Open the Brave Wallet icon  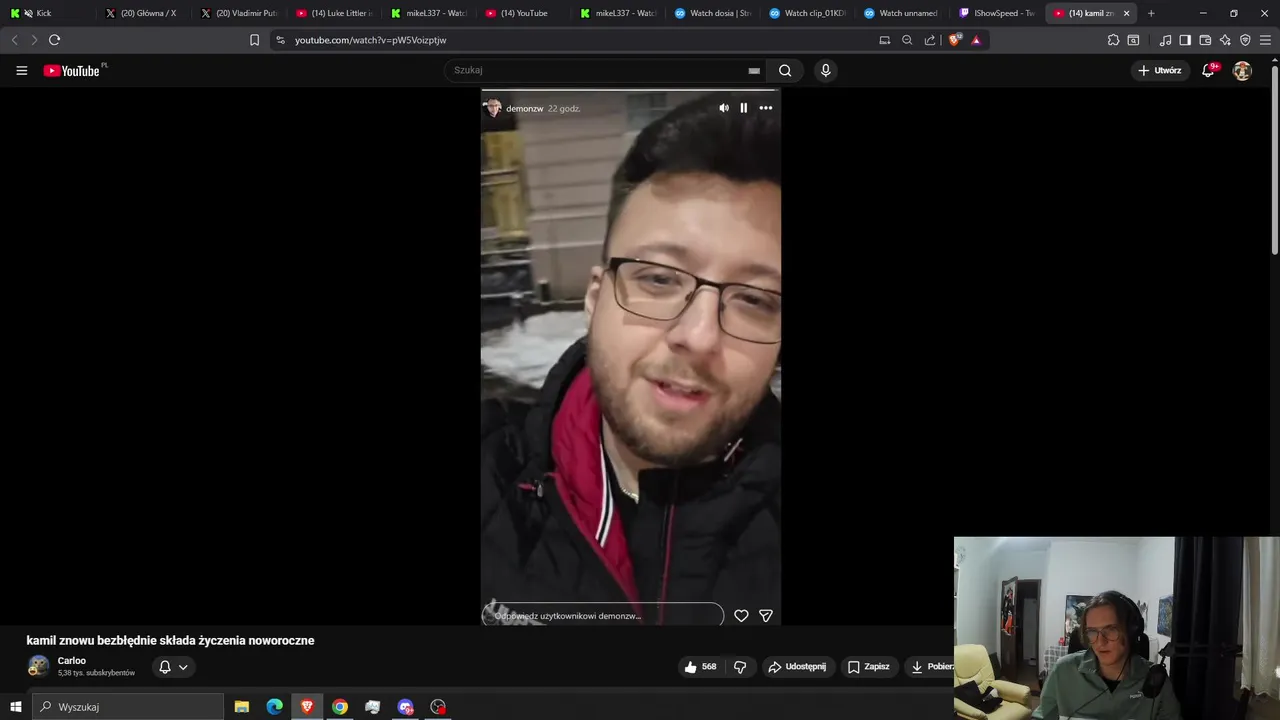click(x=1205, y=40)
